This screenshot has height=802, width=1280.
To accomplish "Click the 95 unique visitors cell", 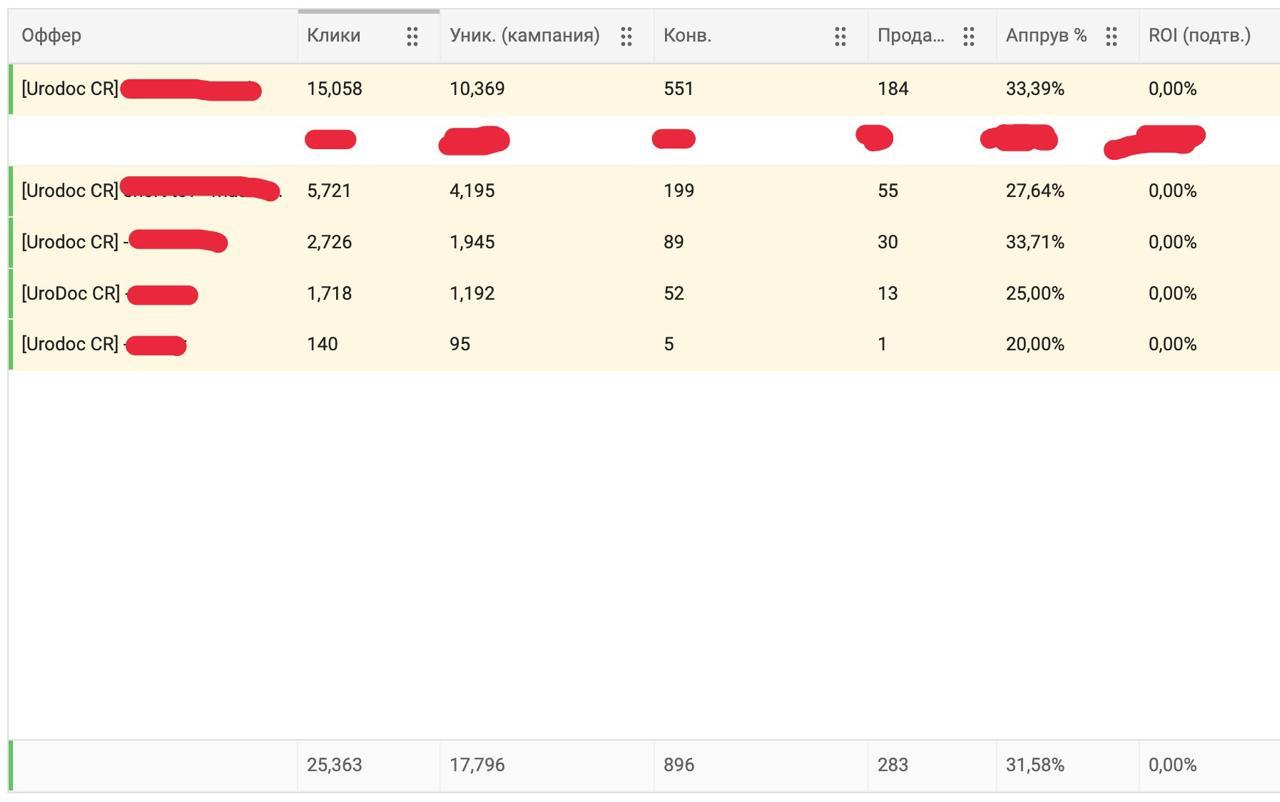I will (460, 344).
